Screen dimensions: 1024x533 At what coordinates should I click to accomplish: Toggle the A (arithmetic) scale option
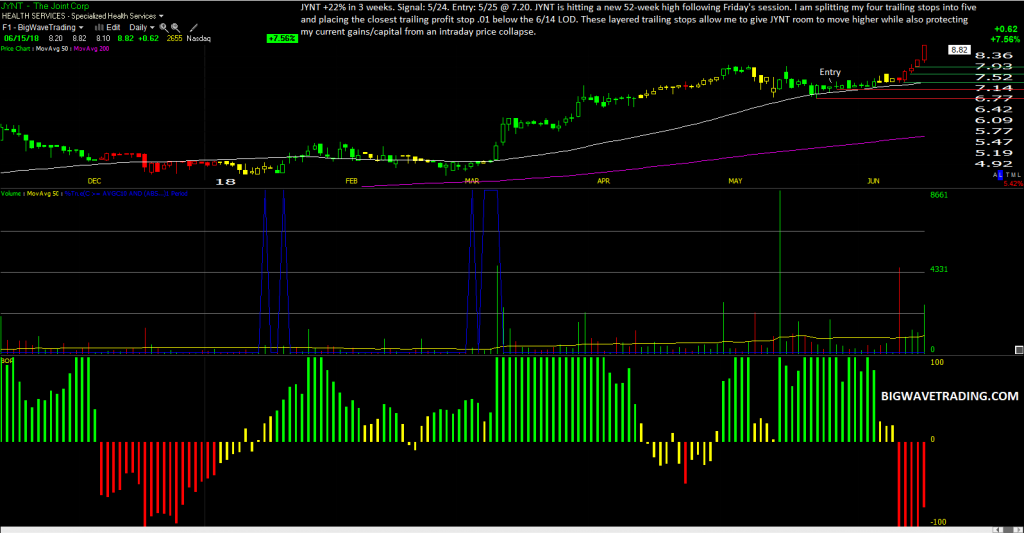995,174
